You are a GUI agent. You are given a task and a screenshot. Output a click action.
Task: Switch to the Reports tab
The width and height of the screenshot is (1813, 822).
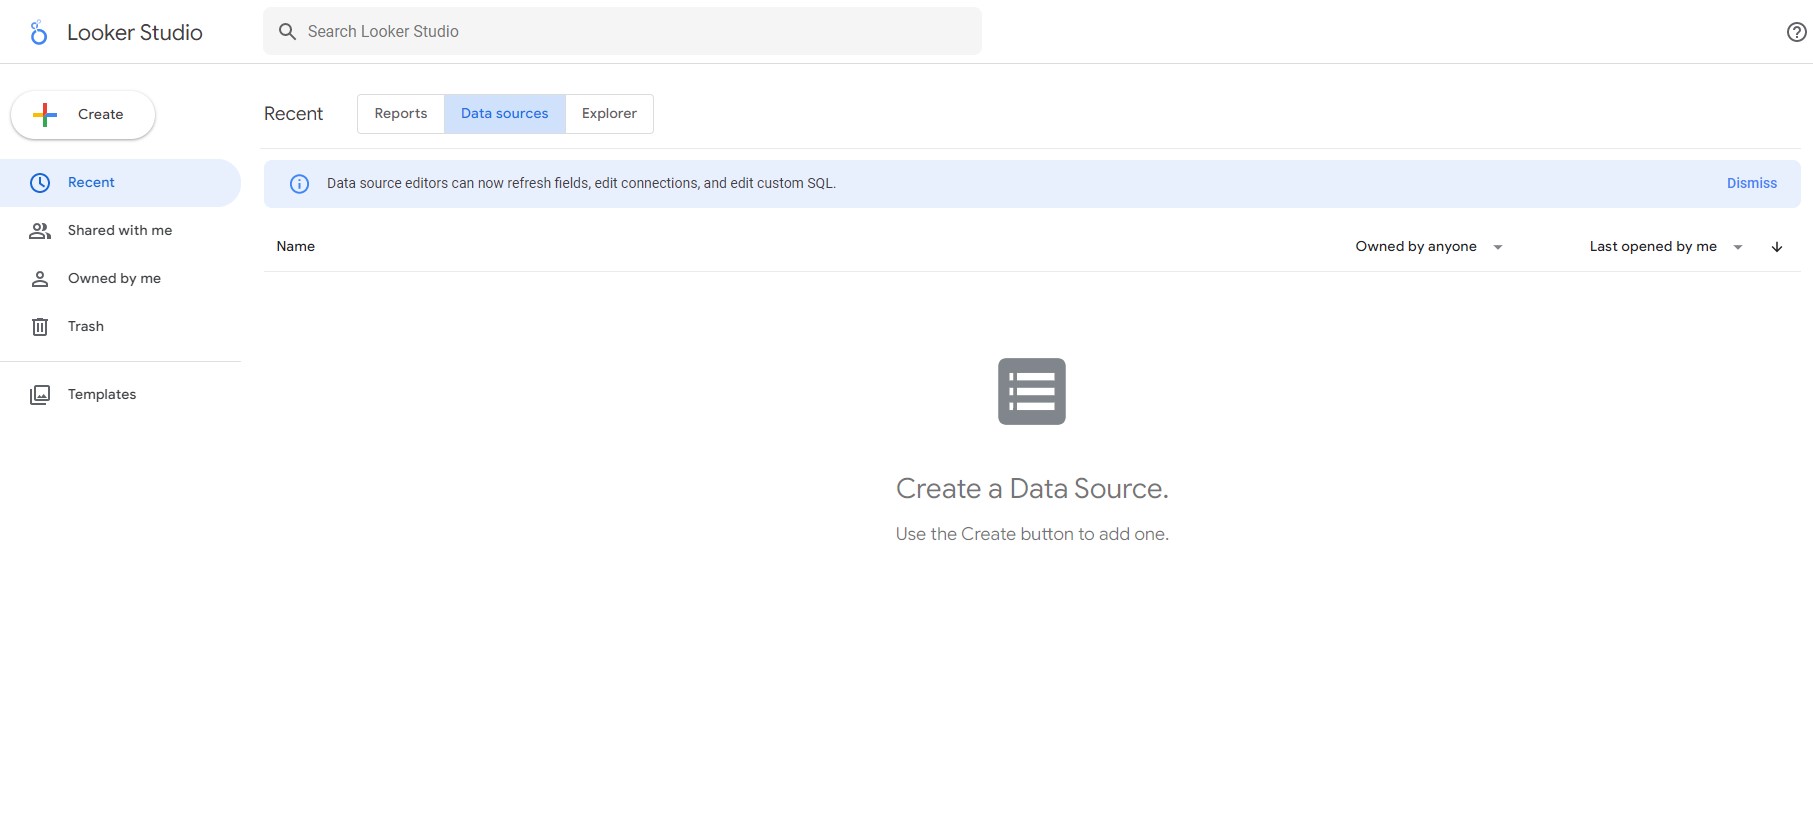pyautogui.click(x=401, y=114)
